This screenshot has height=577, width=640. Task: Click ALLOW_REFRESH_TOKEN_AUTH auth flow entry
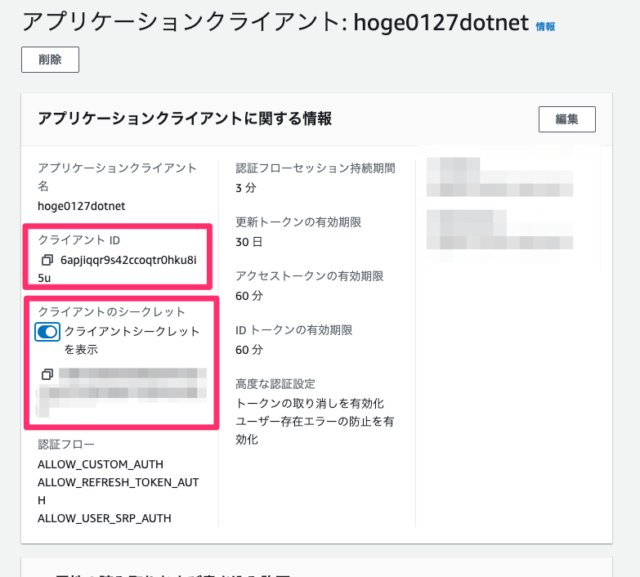click(x=117, y=482)
